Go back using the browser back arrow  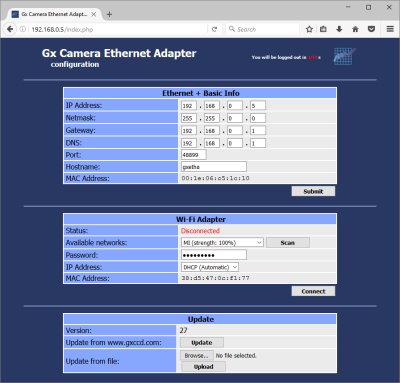click(10, 29)
